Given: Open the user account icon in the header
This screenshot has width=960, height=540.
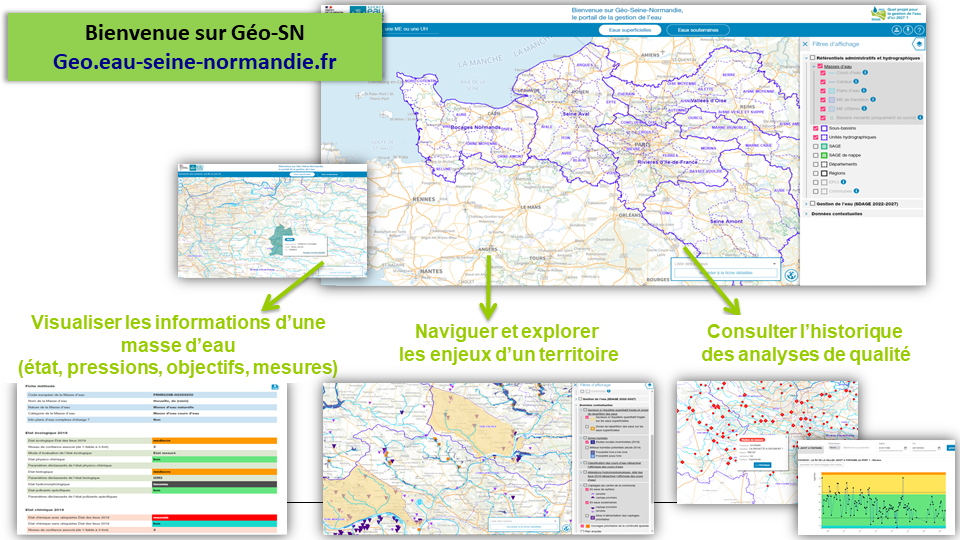Looking at the screenshot, I should [897, 29].
